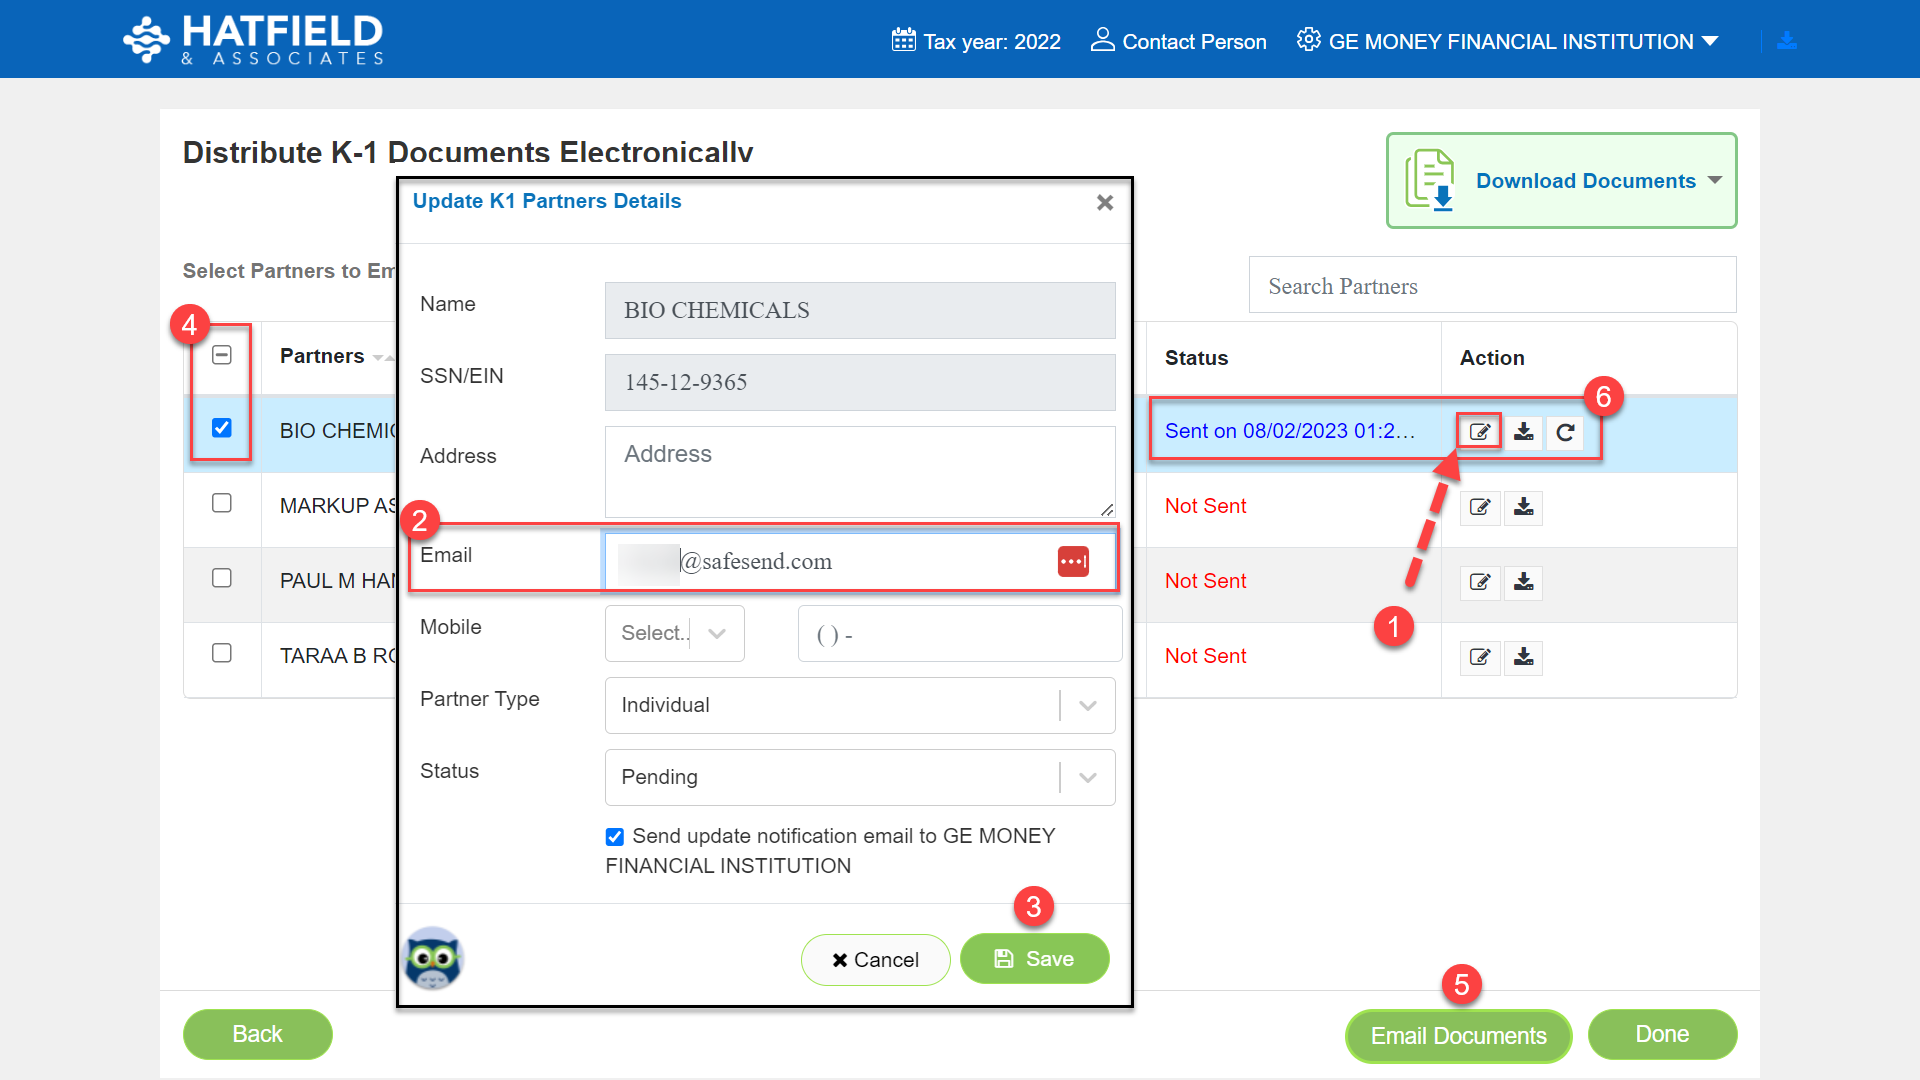Select Contact Person in the top bar
The height and width of the screenshot is (1080, 1920).
pyautogui.click(x=1178, y=41)
